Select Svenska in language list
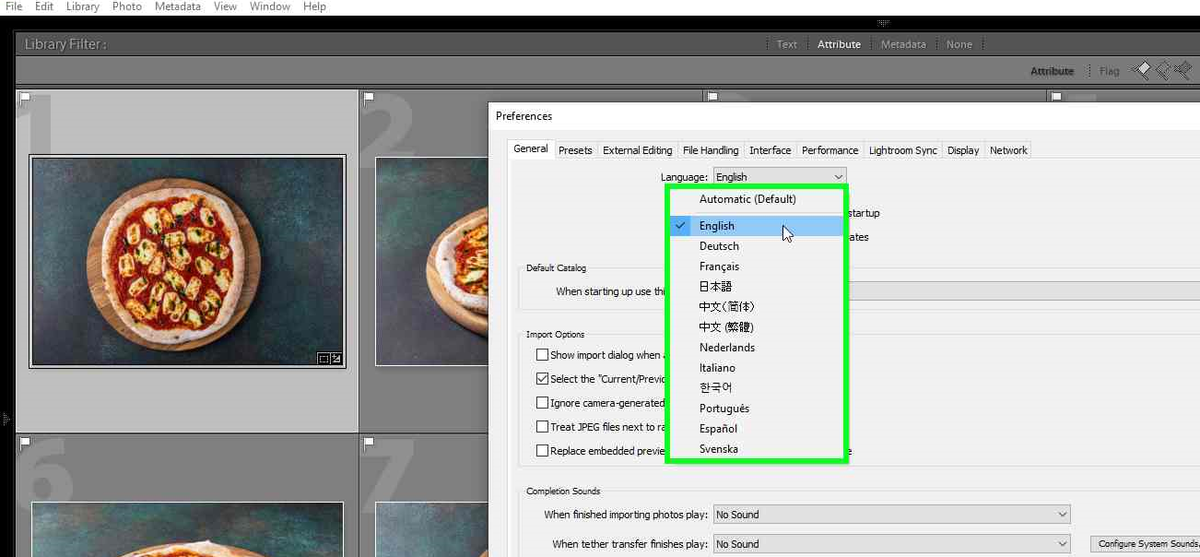Viewport: 1200px width, 557px height. [756, 449]
